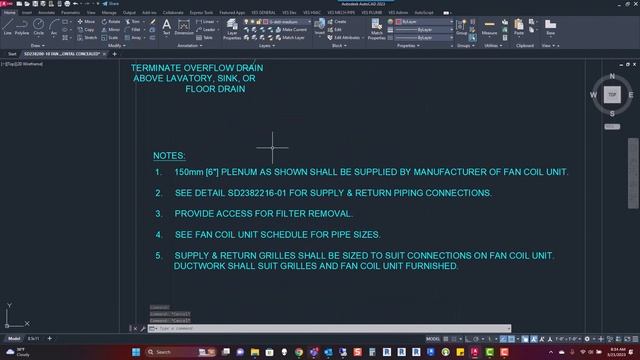Open the ByLayer object color dropdown
Viewport: 640px width, 360px height.
point(424,21)
